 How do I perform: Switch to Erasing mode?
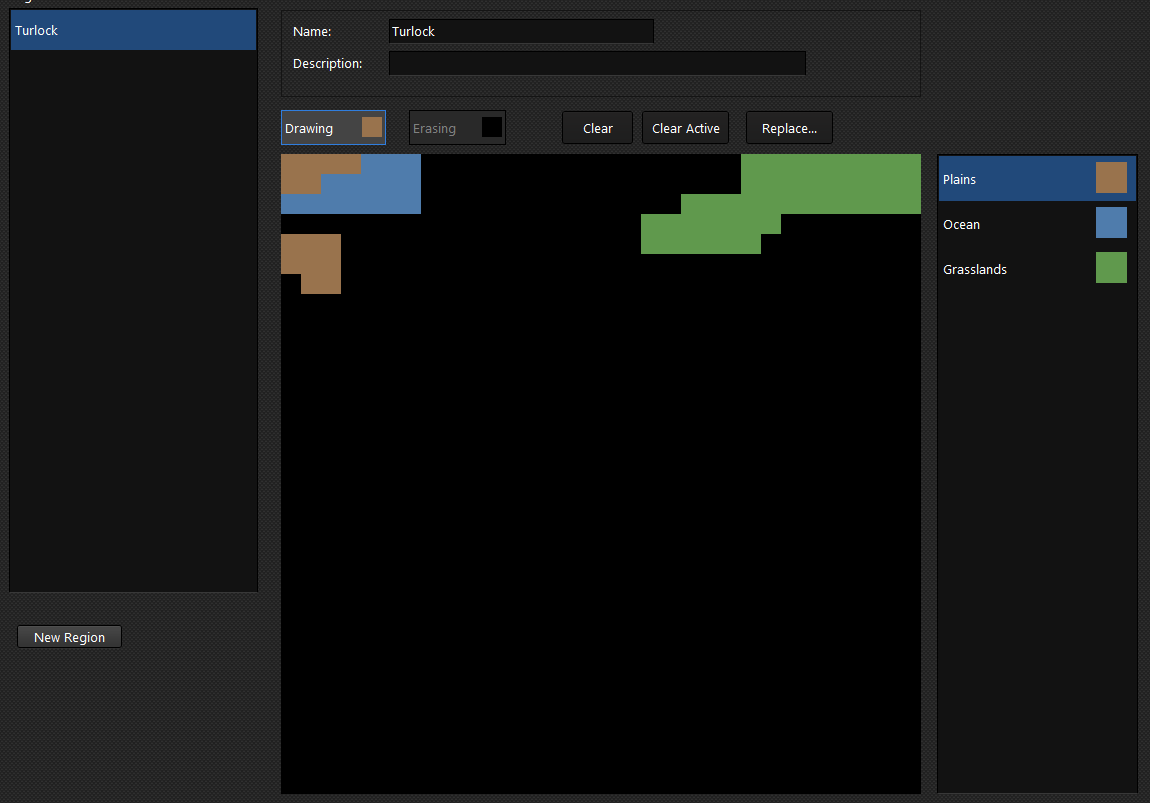[x=442, y=127]
